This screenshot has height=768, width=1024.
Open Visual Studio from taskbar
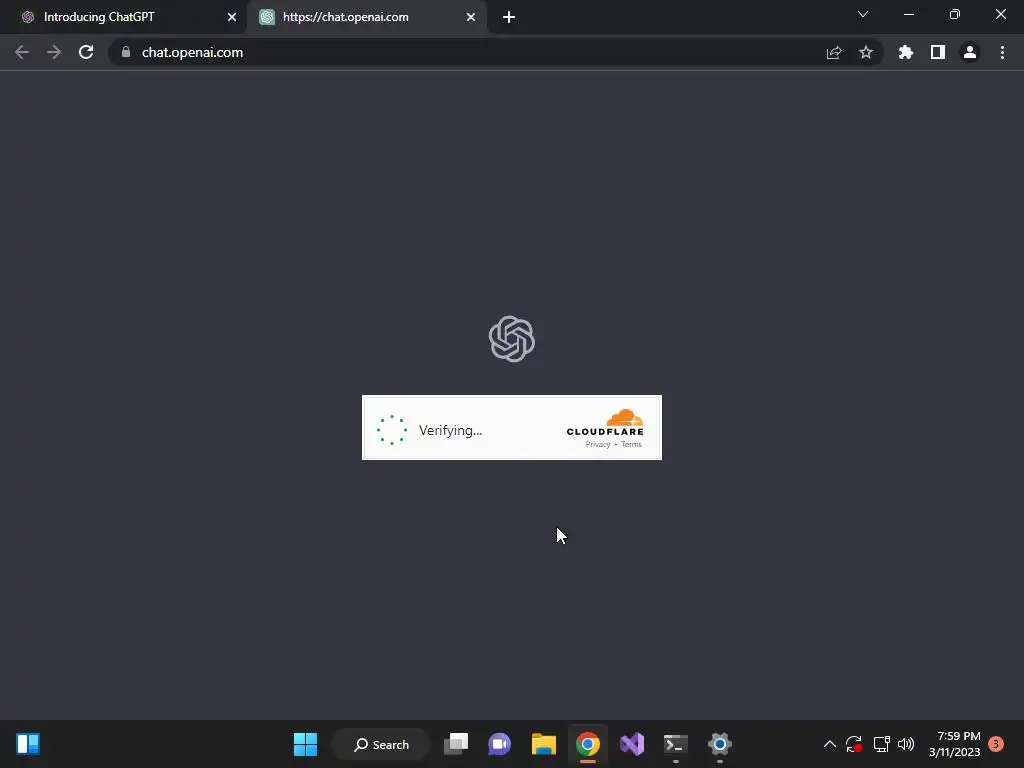click(x=632, y=744)
